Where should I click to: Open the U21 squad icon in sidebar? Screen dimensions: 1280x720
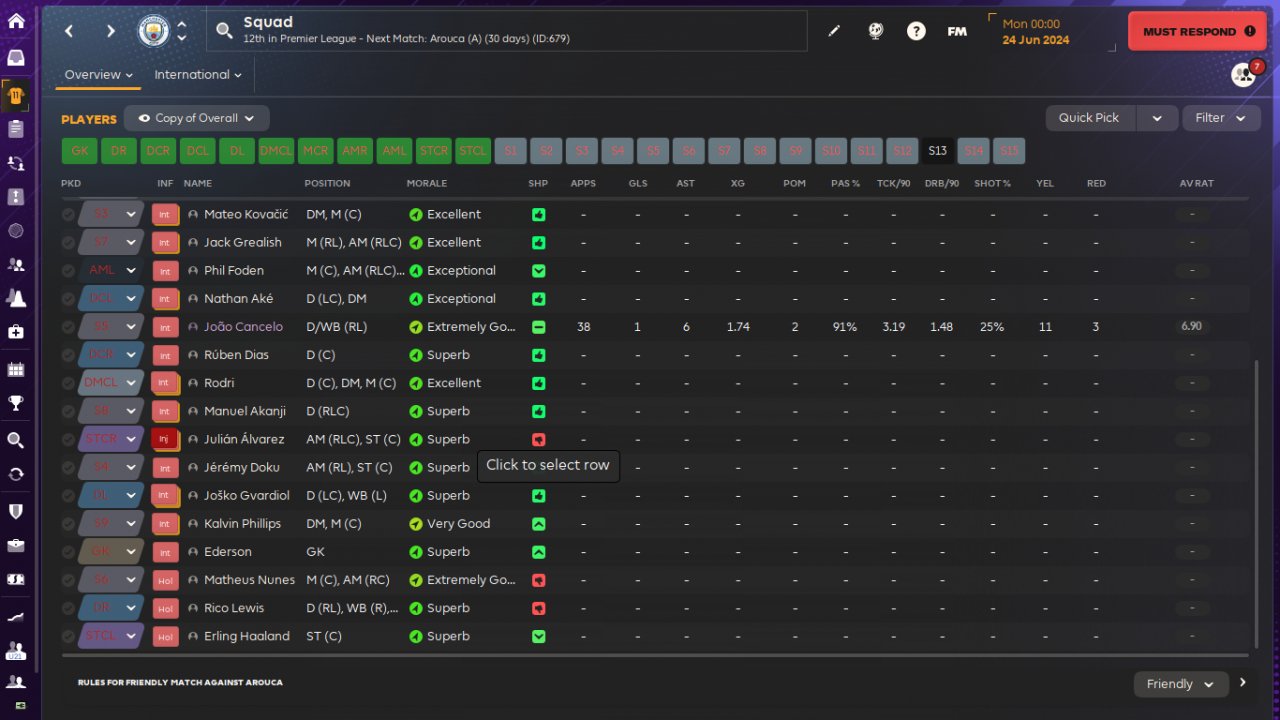point(16,651)
